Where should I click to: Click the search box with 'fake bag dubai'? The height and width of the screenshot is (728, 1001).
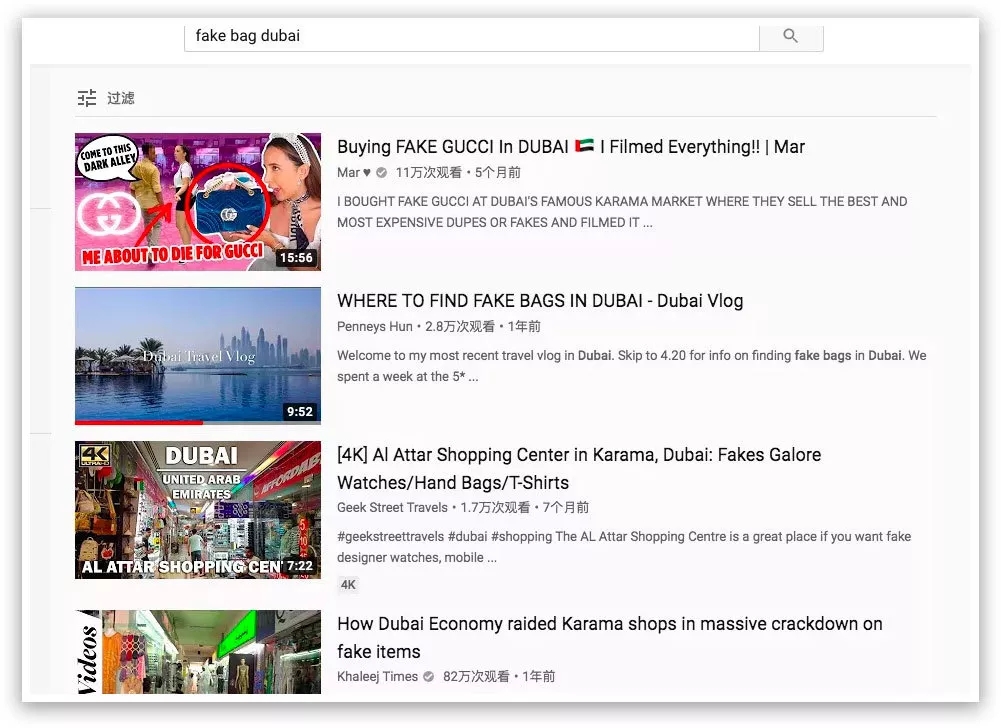pos(470,36)
